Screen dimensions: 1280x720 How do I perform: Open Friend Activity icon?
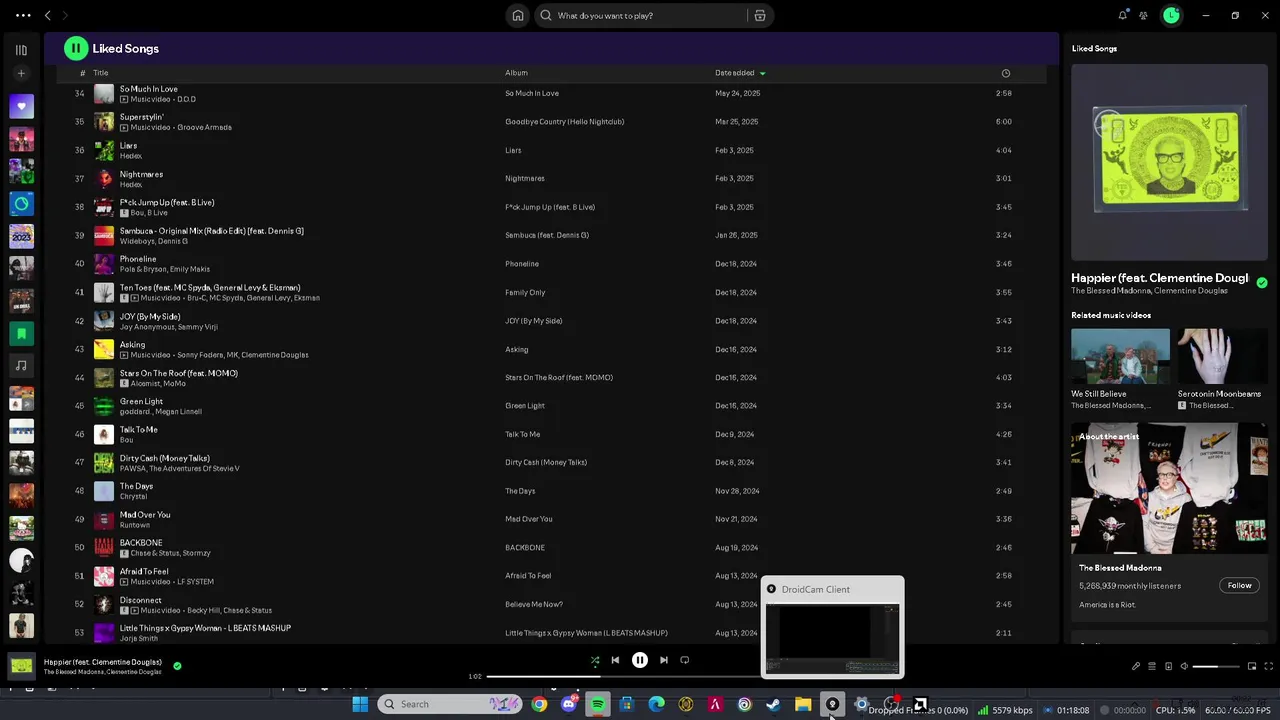[1143, 15]
